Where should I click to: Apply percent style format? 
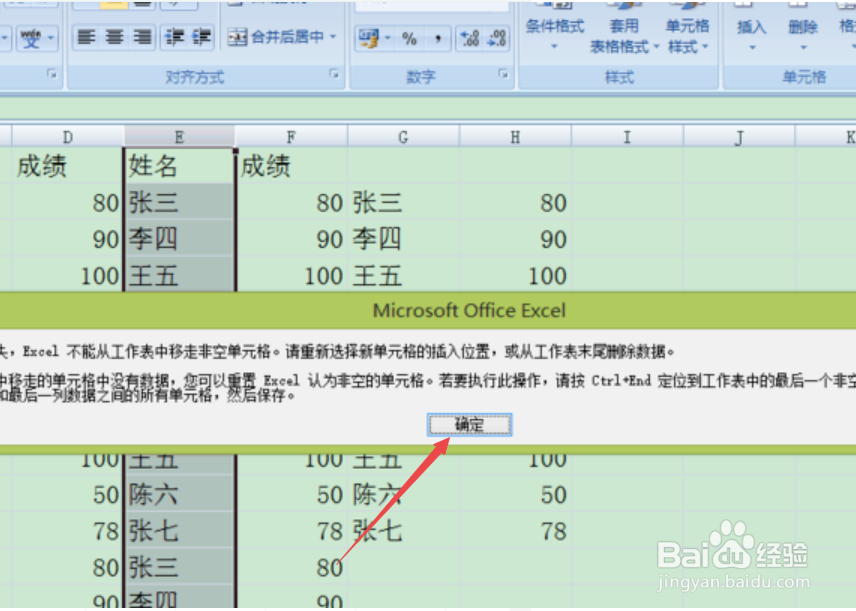(409, 38)
